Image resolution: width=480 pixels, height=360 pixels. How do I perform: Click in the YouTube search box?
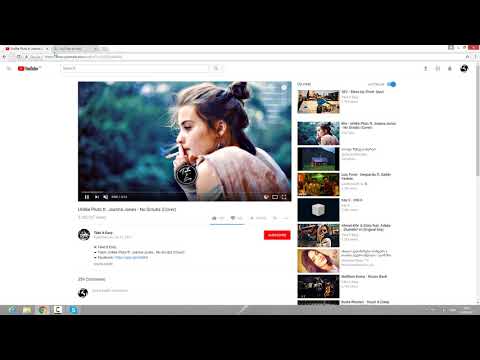(x=135, y=68)
